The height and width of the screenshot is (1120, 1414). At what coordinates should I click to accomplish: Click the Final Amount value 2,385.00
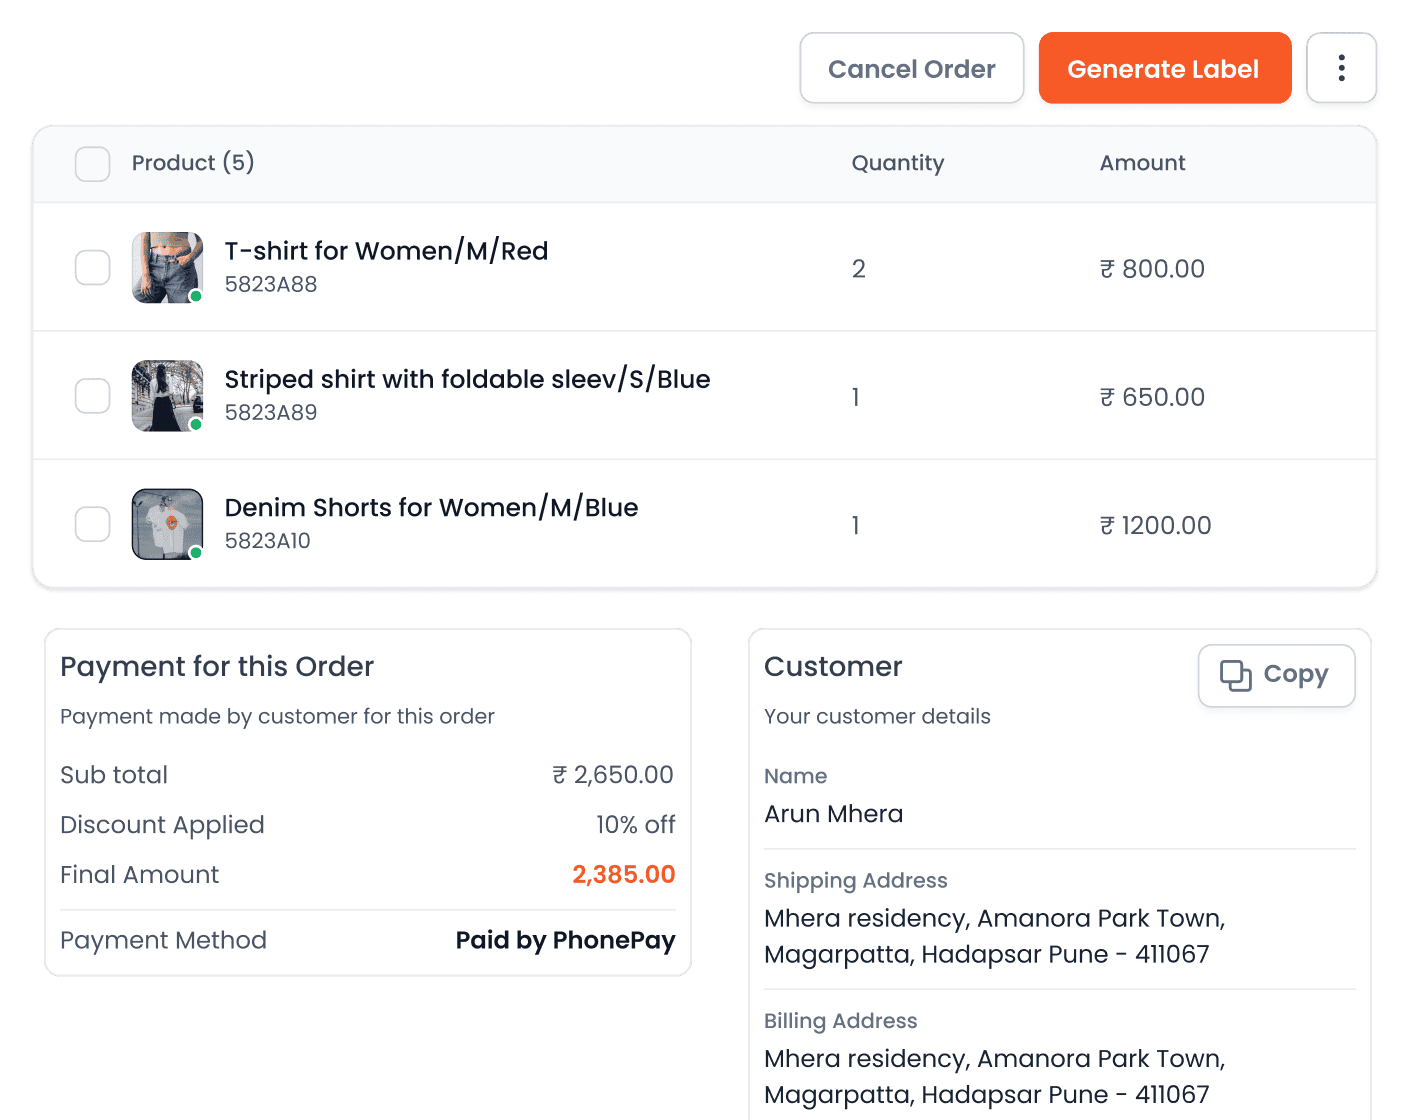(623, 875)
